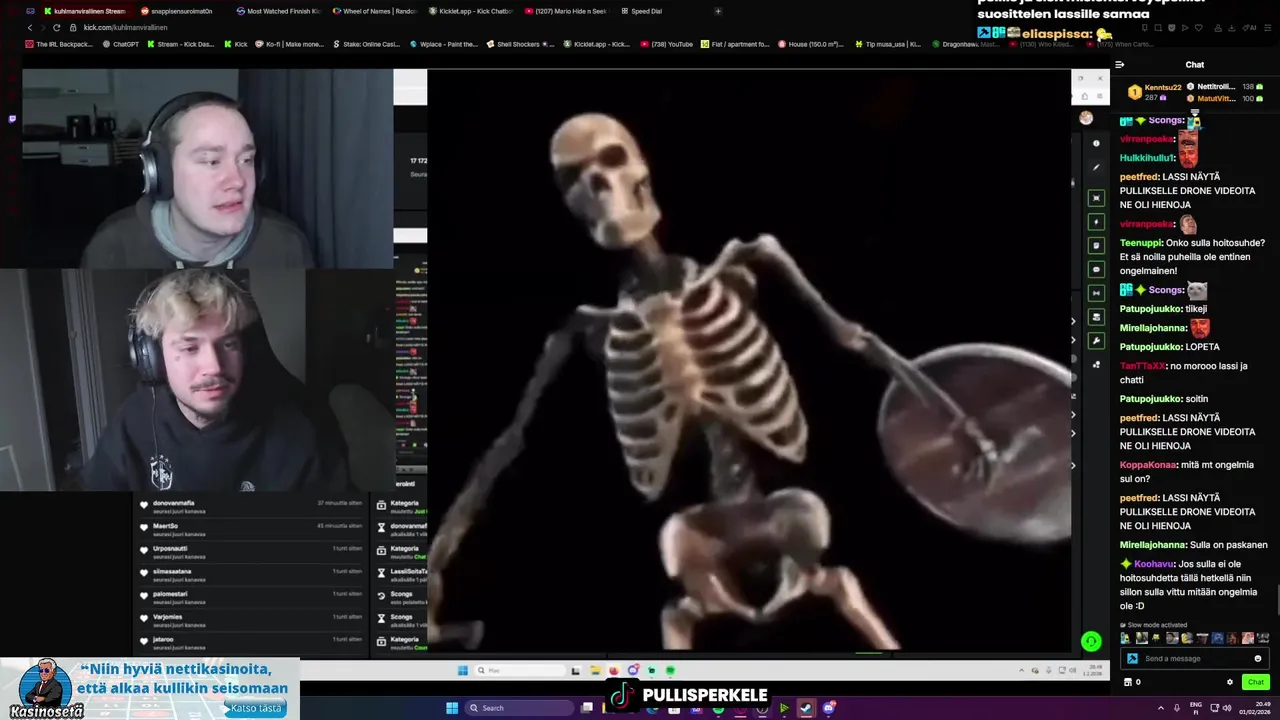Click the Windows taskbar Search box

coord(520,708)
